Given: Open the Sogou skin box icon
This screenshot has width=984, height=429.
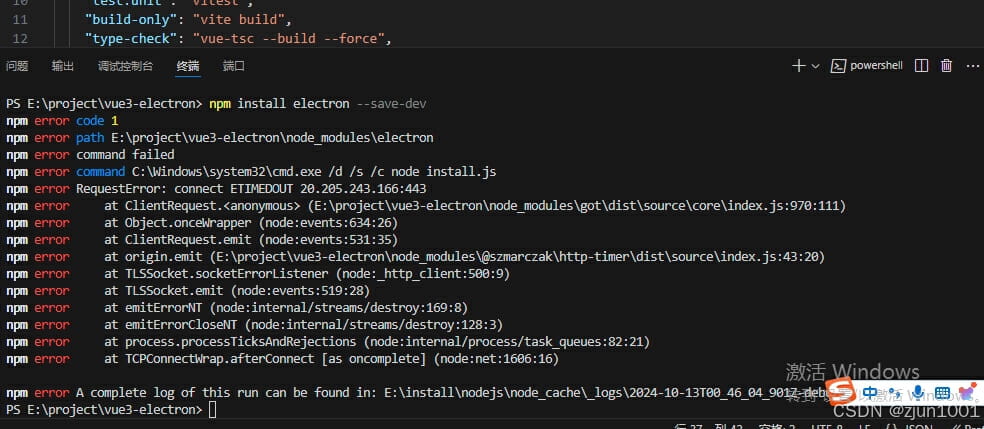Looking at the screenshot, I should coord(967,392).
